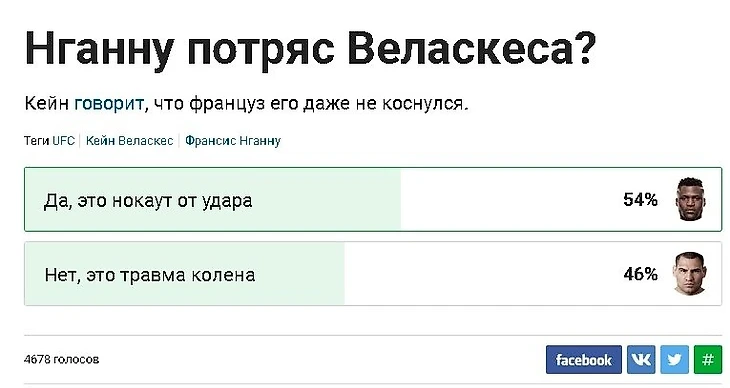The image size is (730, 388).
Task: Click the "4678 голосов" vote counter
Action: click(x=61, y=360)
